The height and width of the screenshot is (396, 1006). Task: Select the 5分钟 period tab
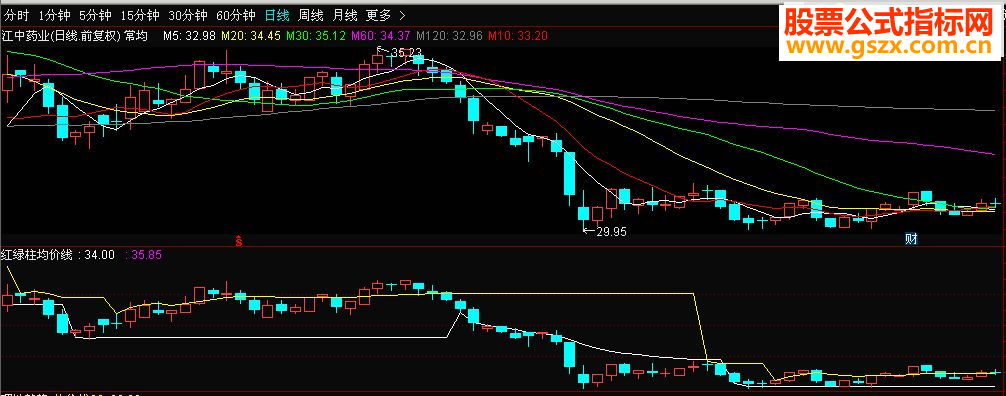coord(96,15)
